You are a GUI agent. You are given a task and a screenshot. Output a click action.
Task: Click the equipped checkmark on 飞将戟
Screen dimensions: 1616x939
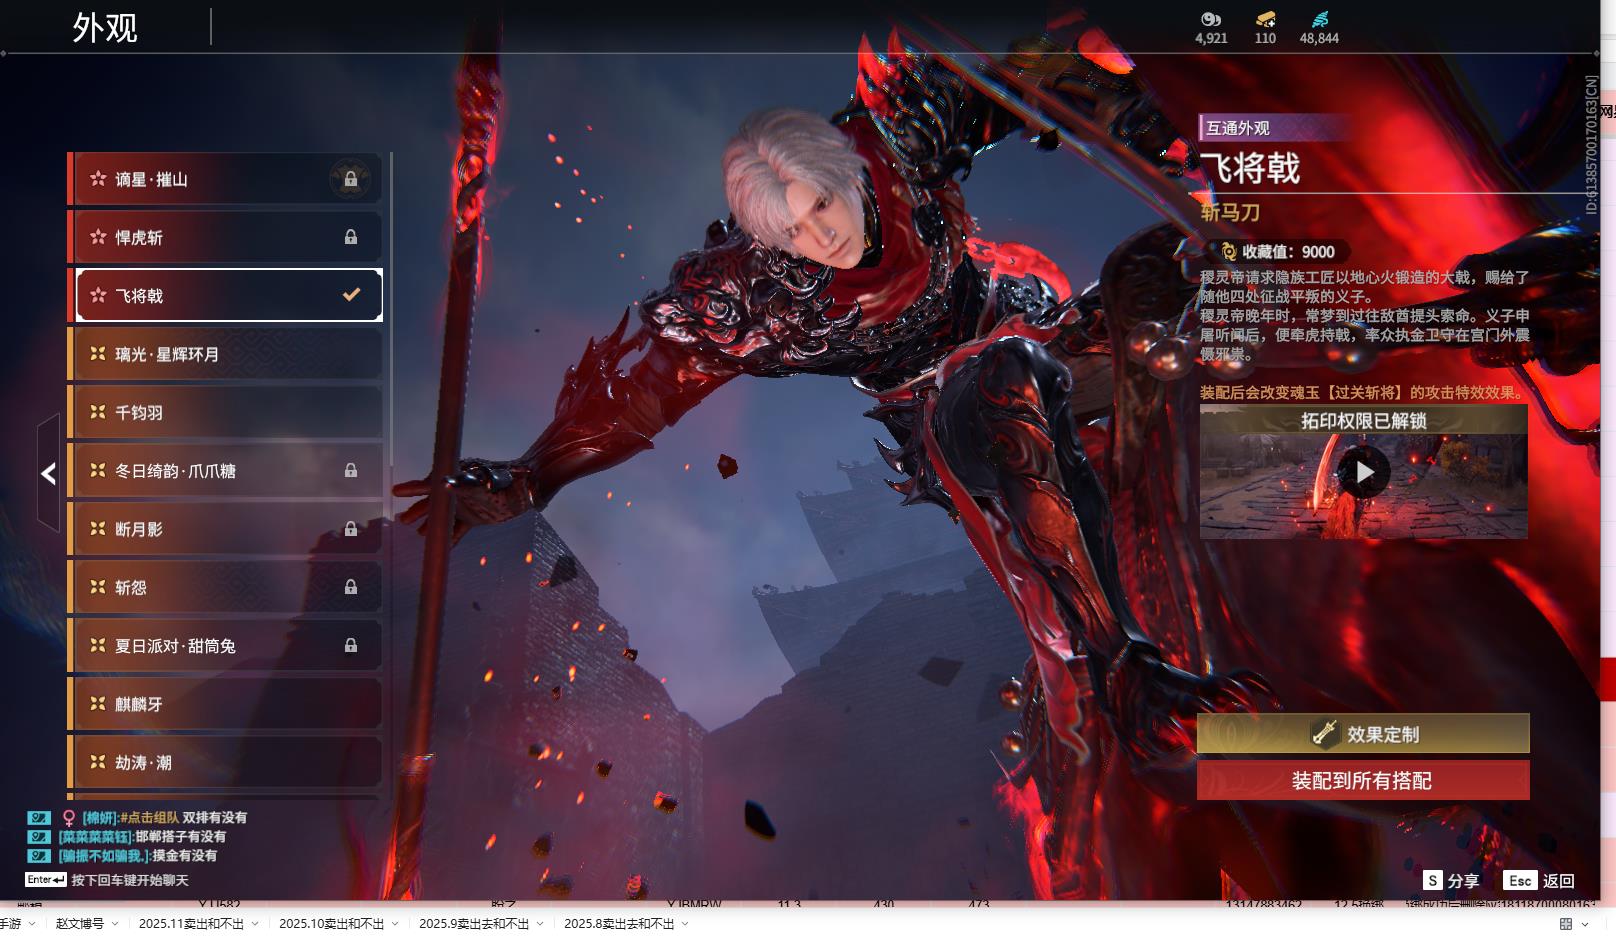pos(351,295)
